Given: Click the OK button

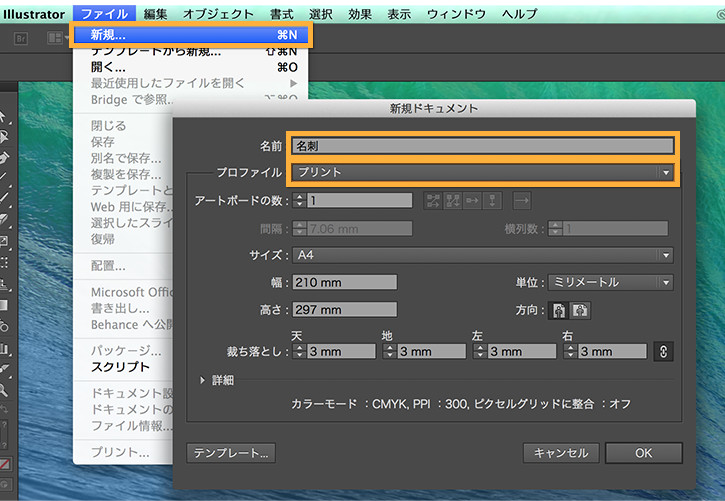Looking at the screenshot, I should [644, 453].
